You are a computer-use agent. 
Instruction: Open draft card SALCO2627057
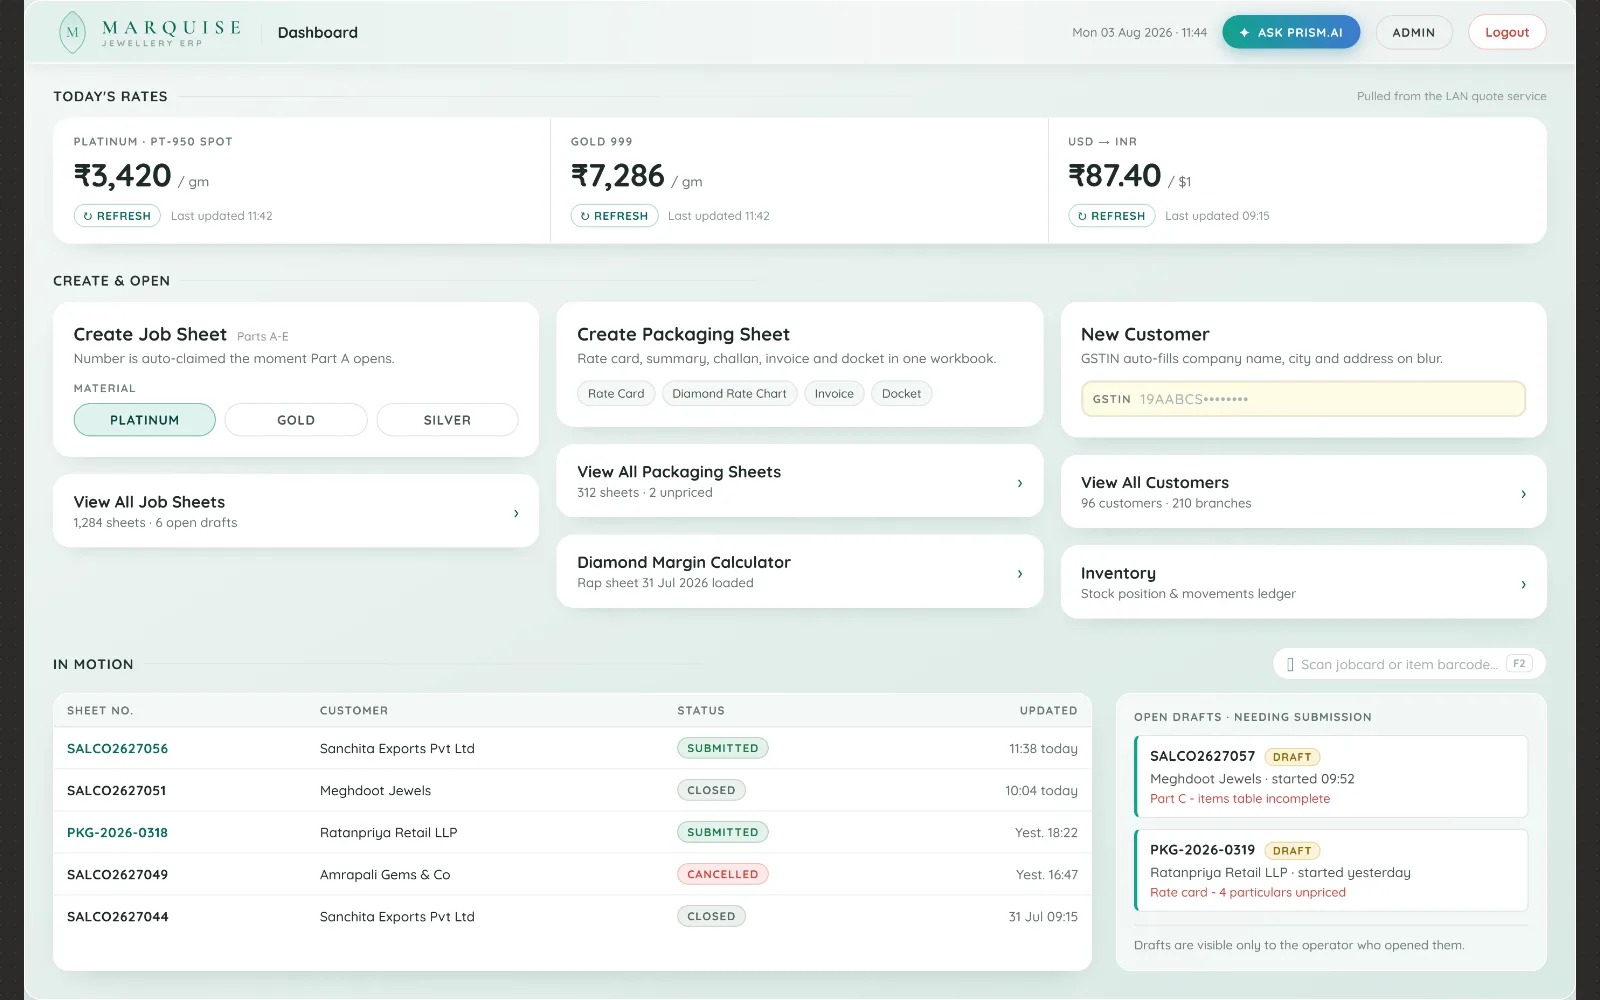(1331, 777)
